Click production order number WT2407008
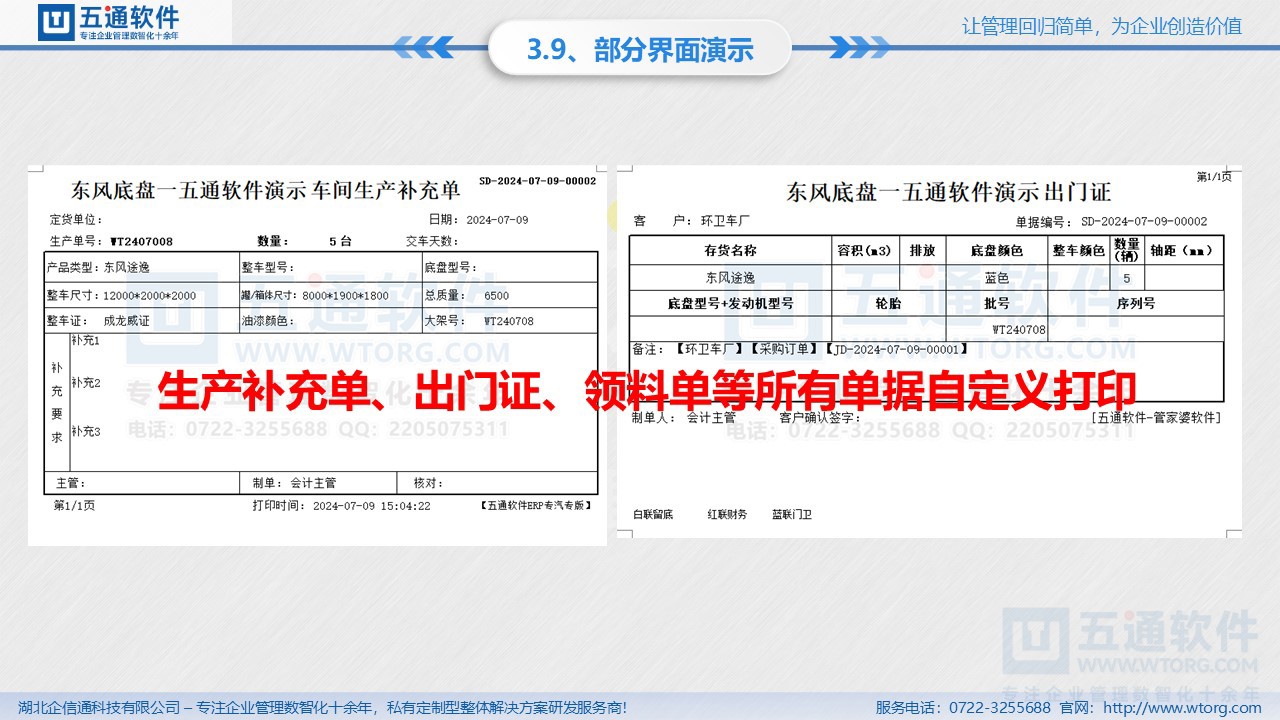 [x=141, y=241]
